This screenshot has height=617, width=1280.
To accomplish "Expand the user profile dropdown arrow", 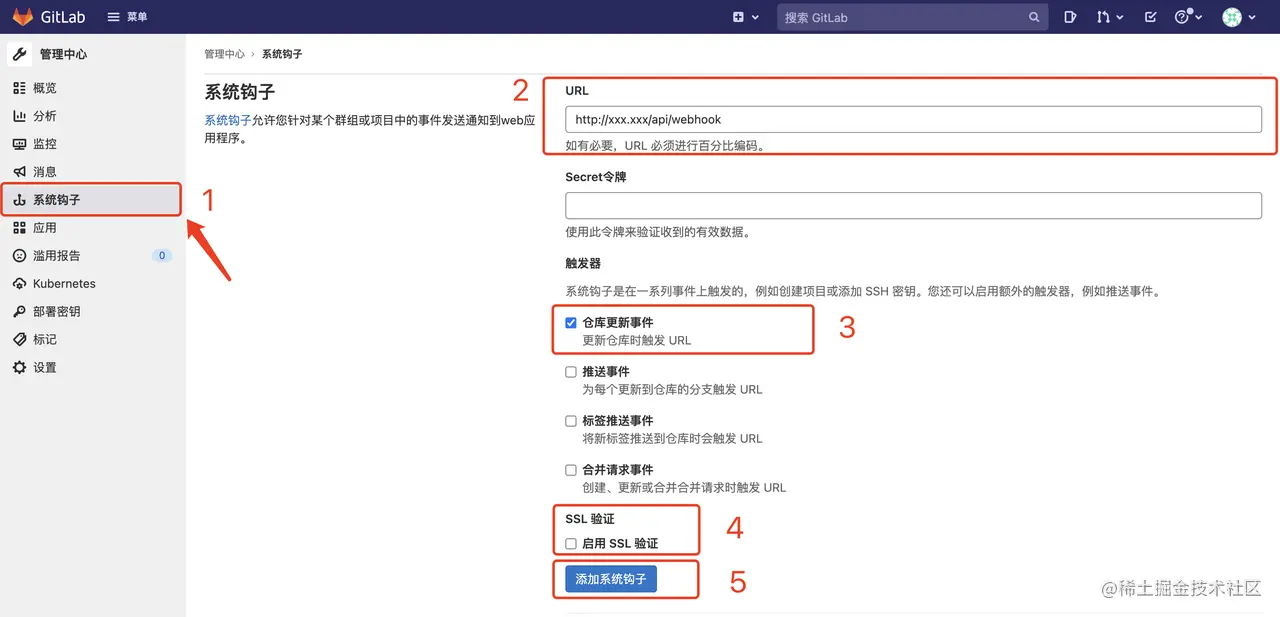I will [1252, 17].
